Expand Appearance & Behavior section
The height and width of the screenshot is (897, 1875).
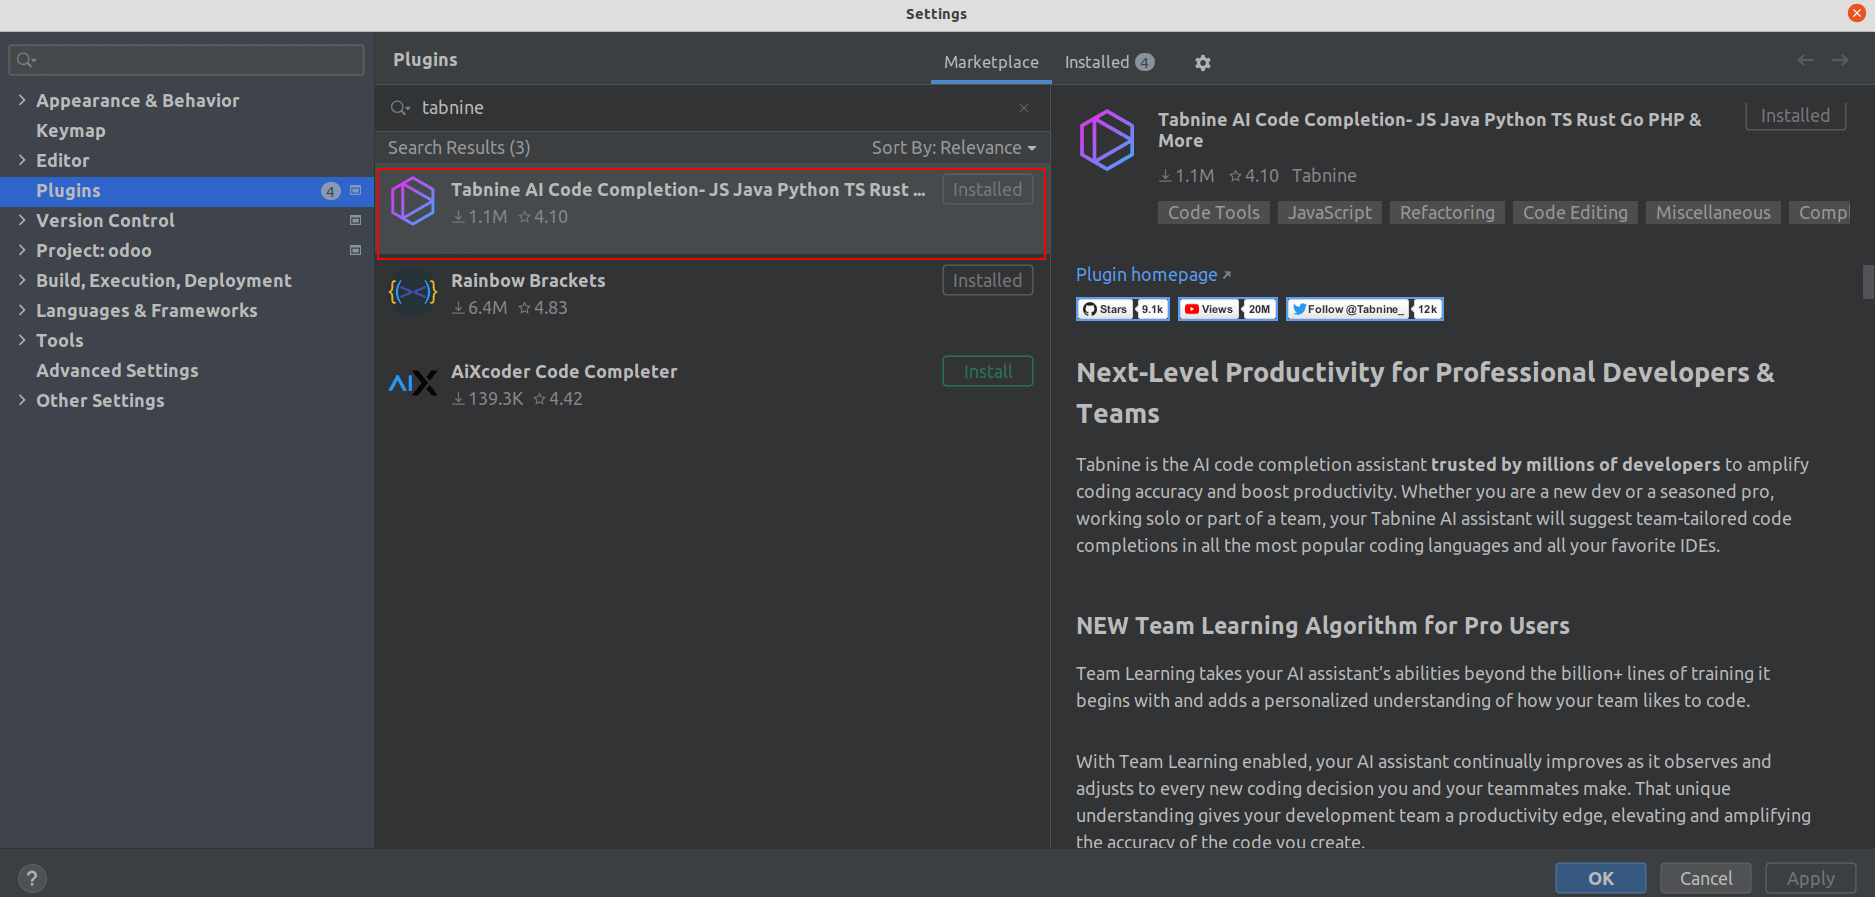22,100
